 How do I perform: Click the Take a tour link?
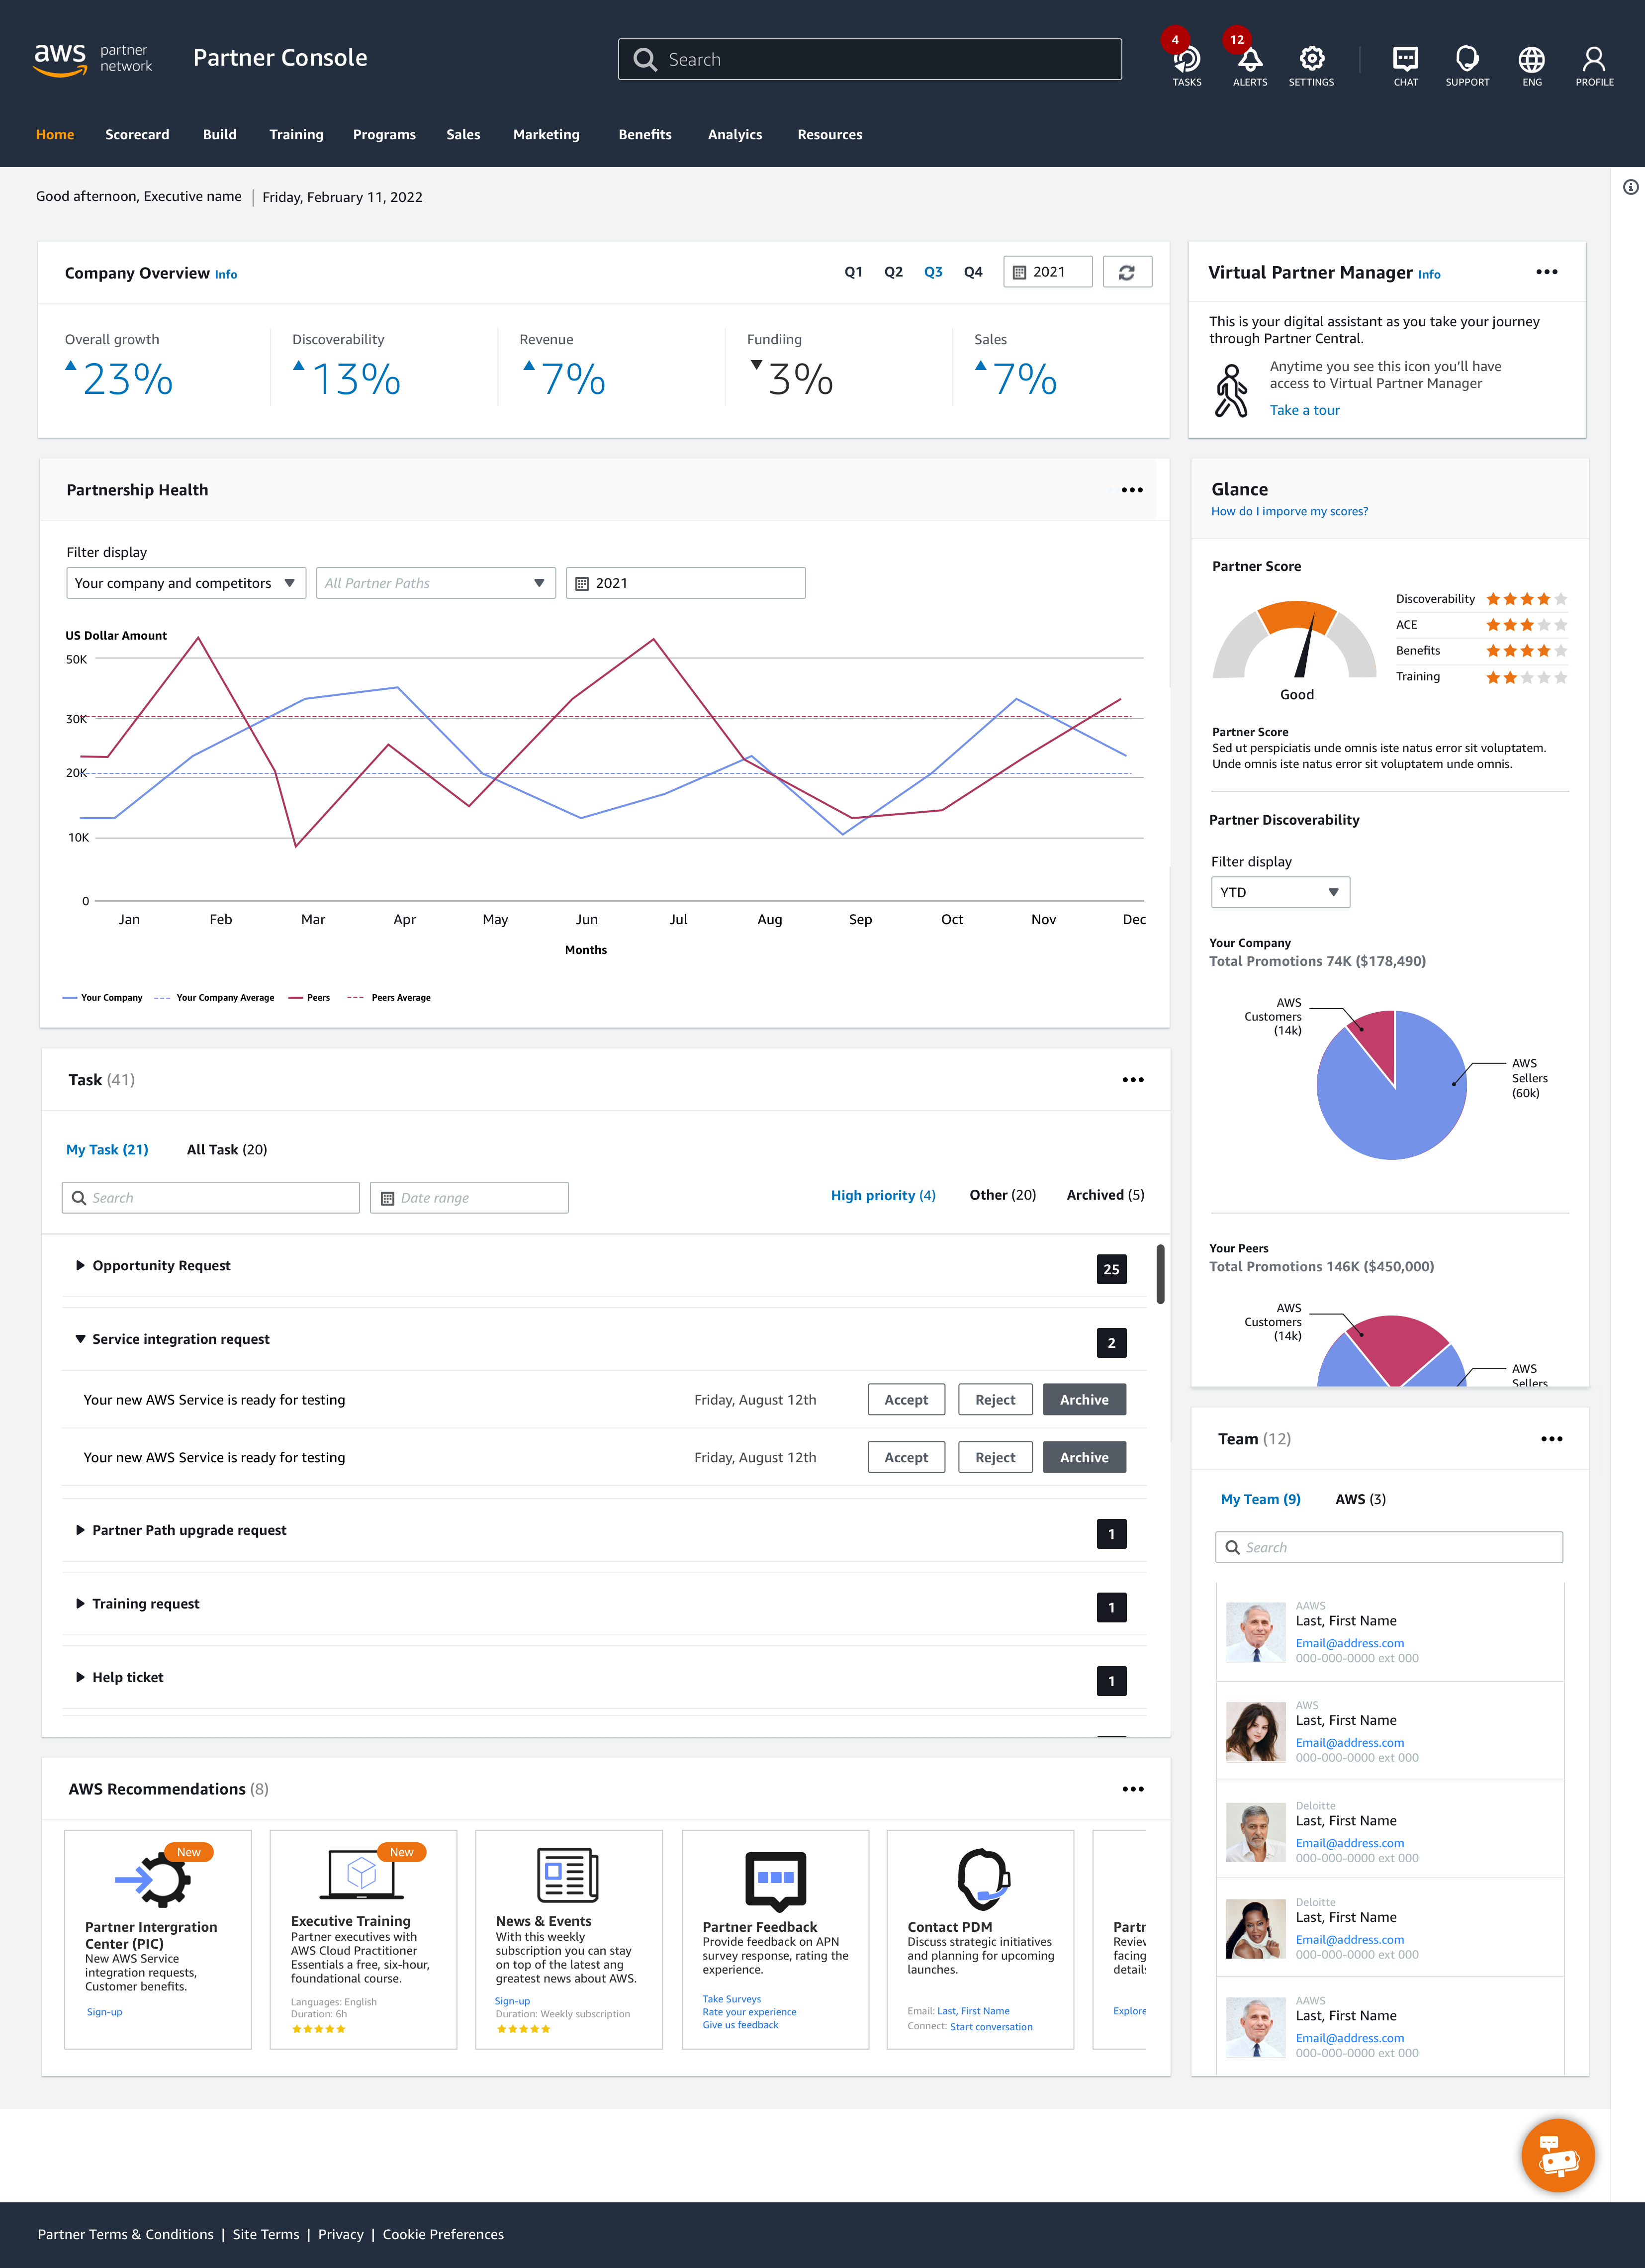click(1304, 410)
